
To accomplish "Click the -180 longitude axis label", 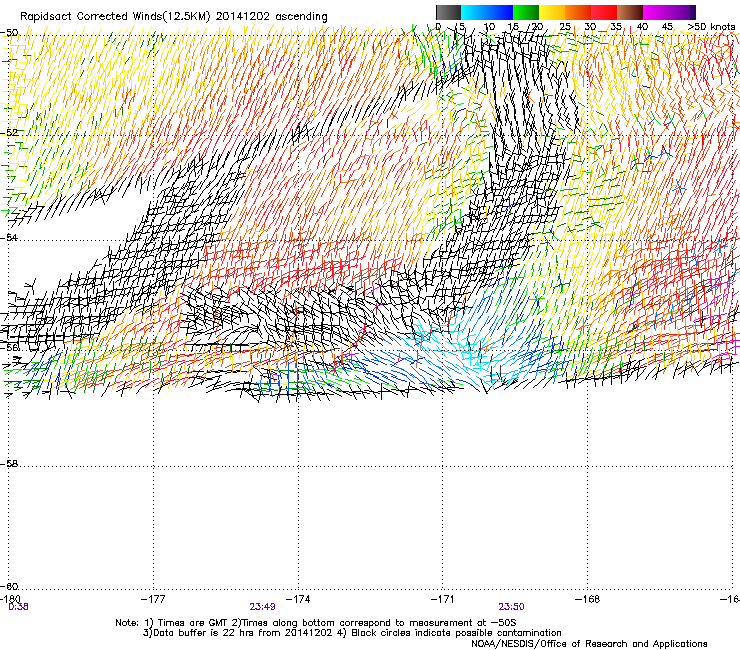I will (10, 599).
